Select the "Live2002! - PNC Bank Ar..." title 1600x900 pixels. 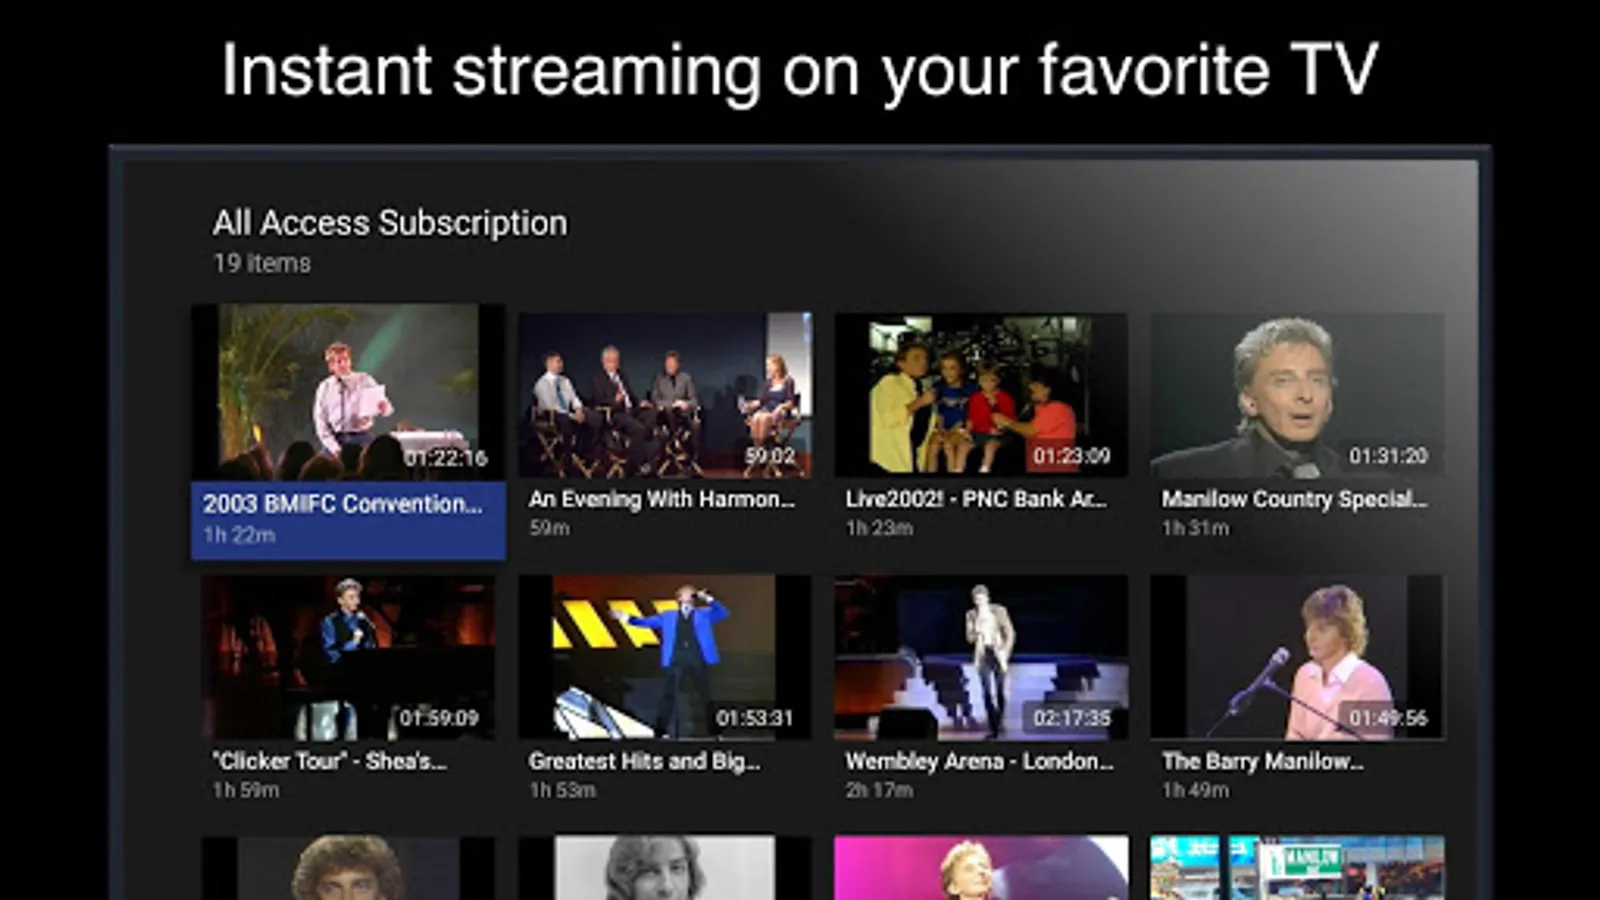(x=976, y=499)
